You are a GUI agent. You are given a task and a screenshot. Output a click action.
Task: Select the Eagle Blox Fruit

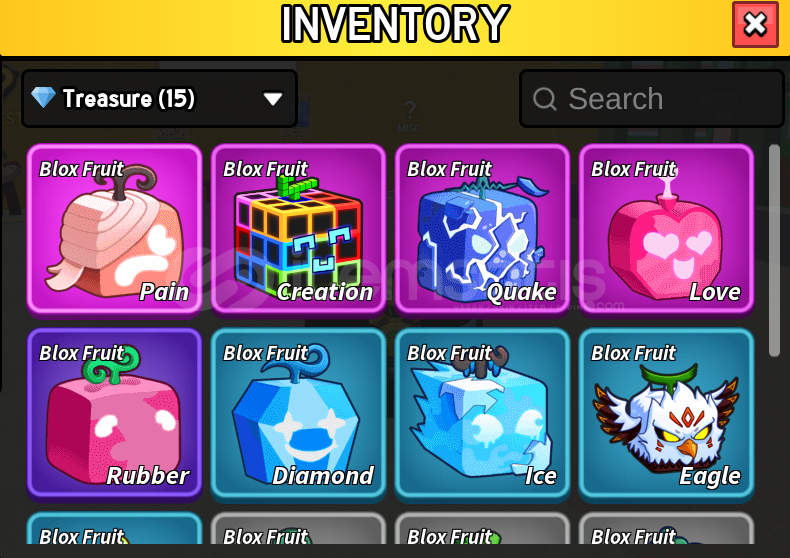666,413
